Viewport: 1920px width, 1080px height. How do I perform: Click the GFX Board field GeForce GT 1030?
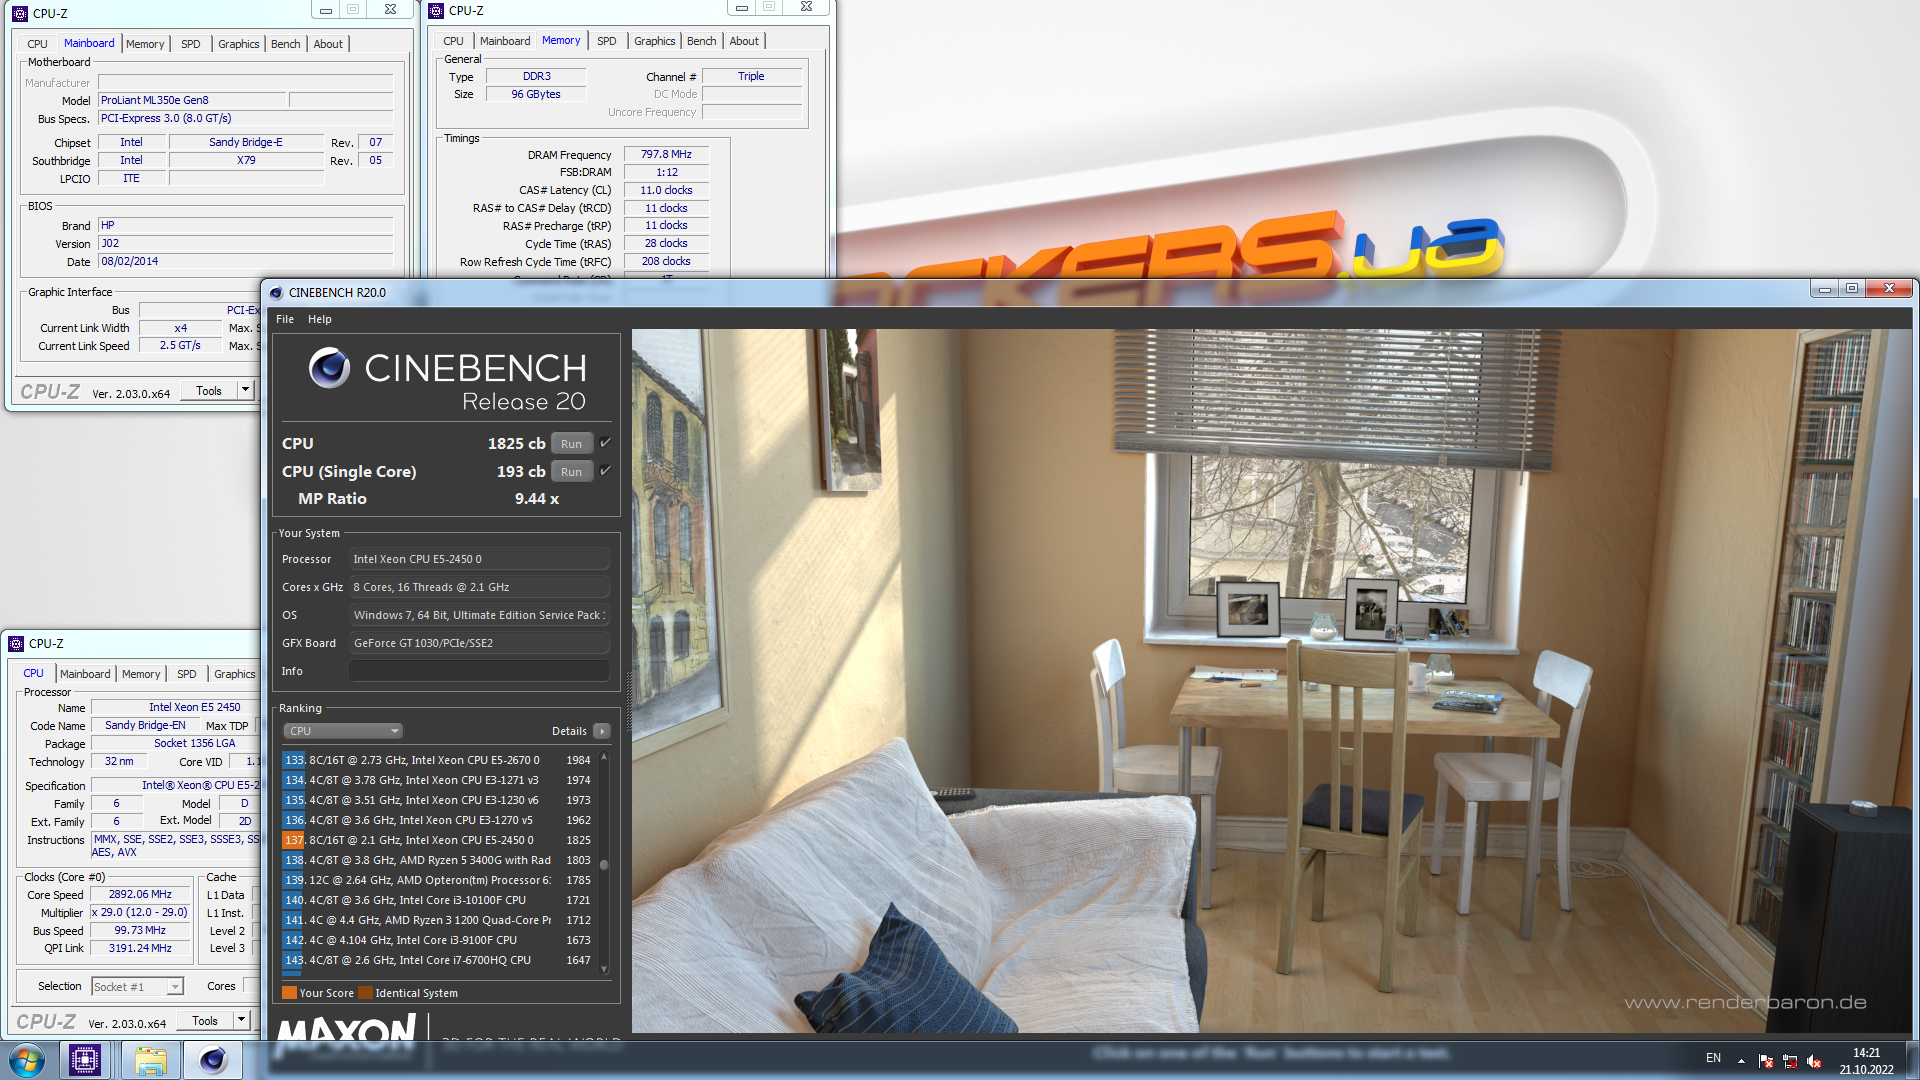(x=479, y=643)
